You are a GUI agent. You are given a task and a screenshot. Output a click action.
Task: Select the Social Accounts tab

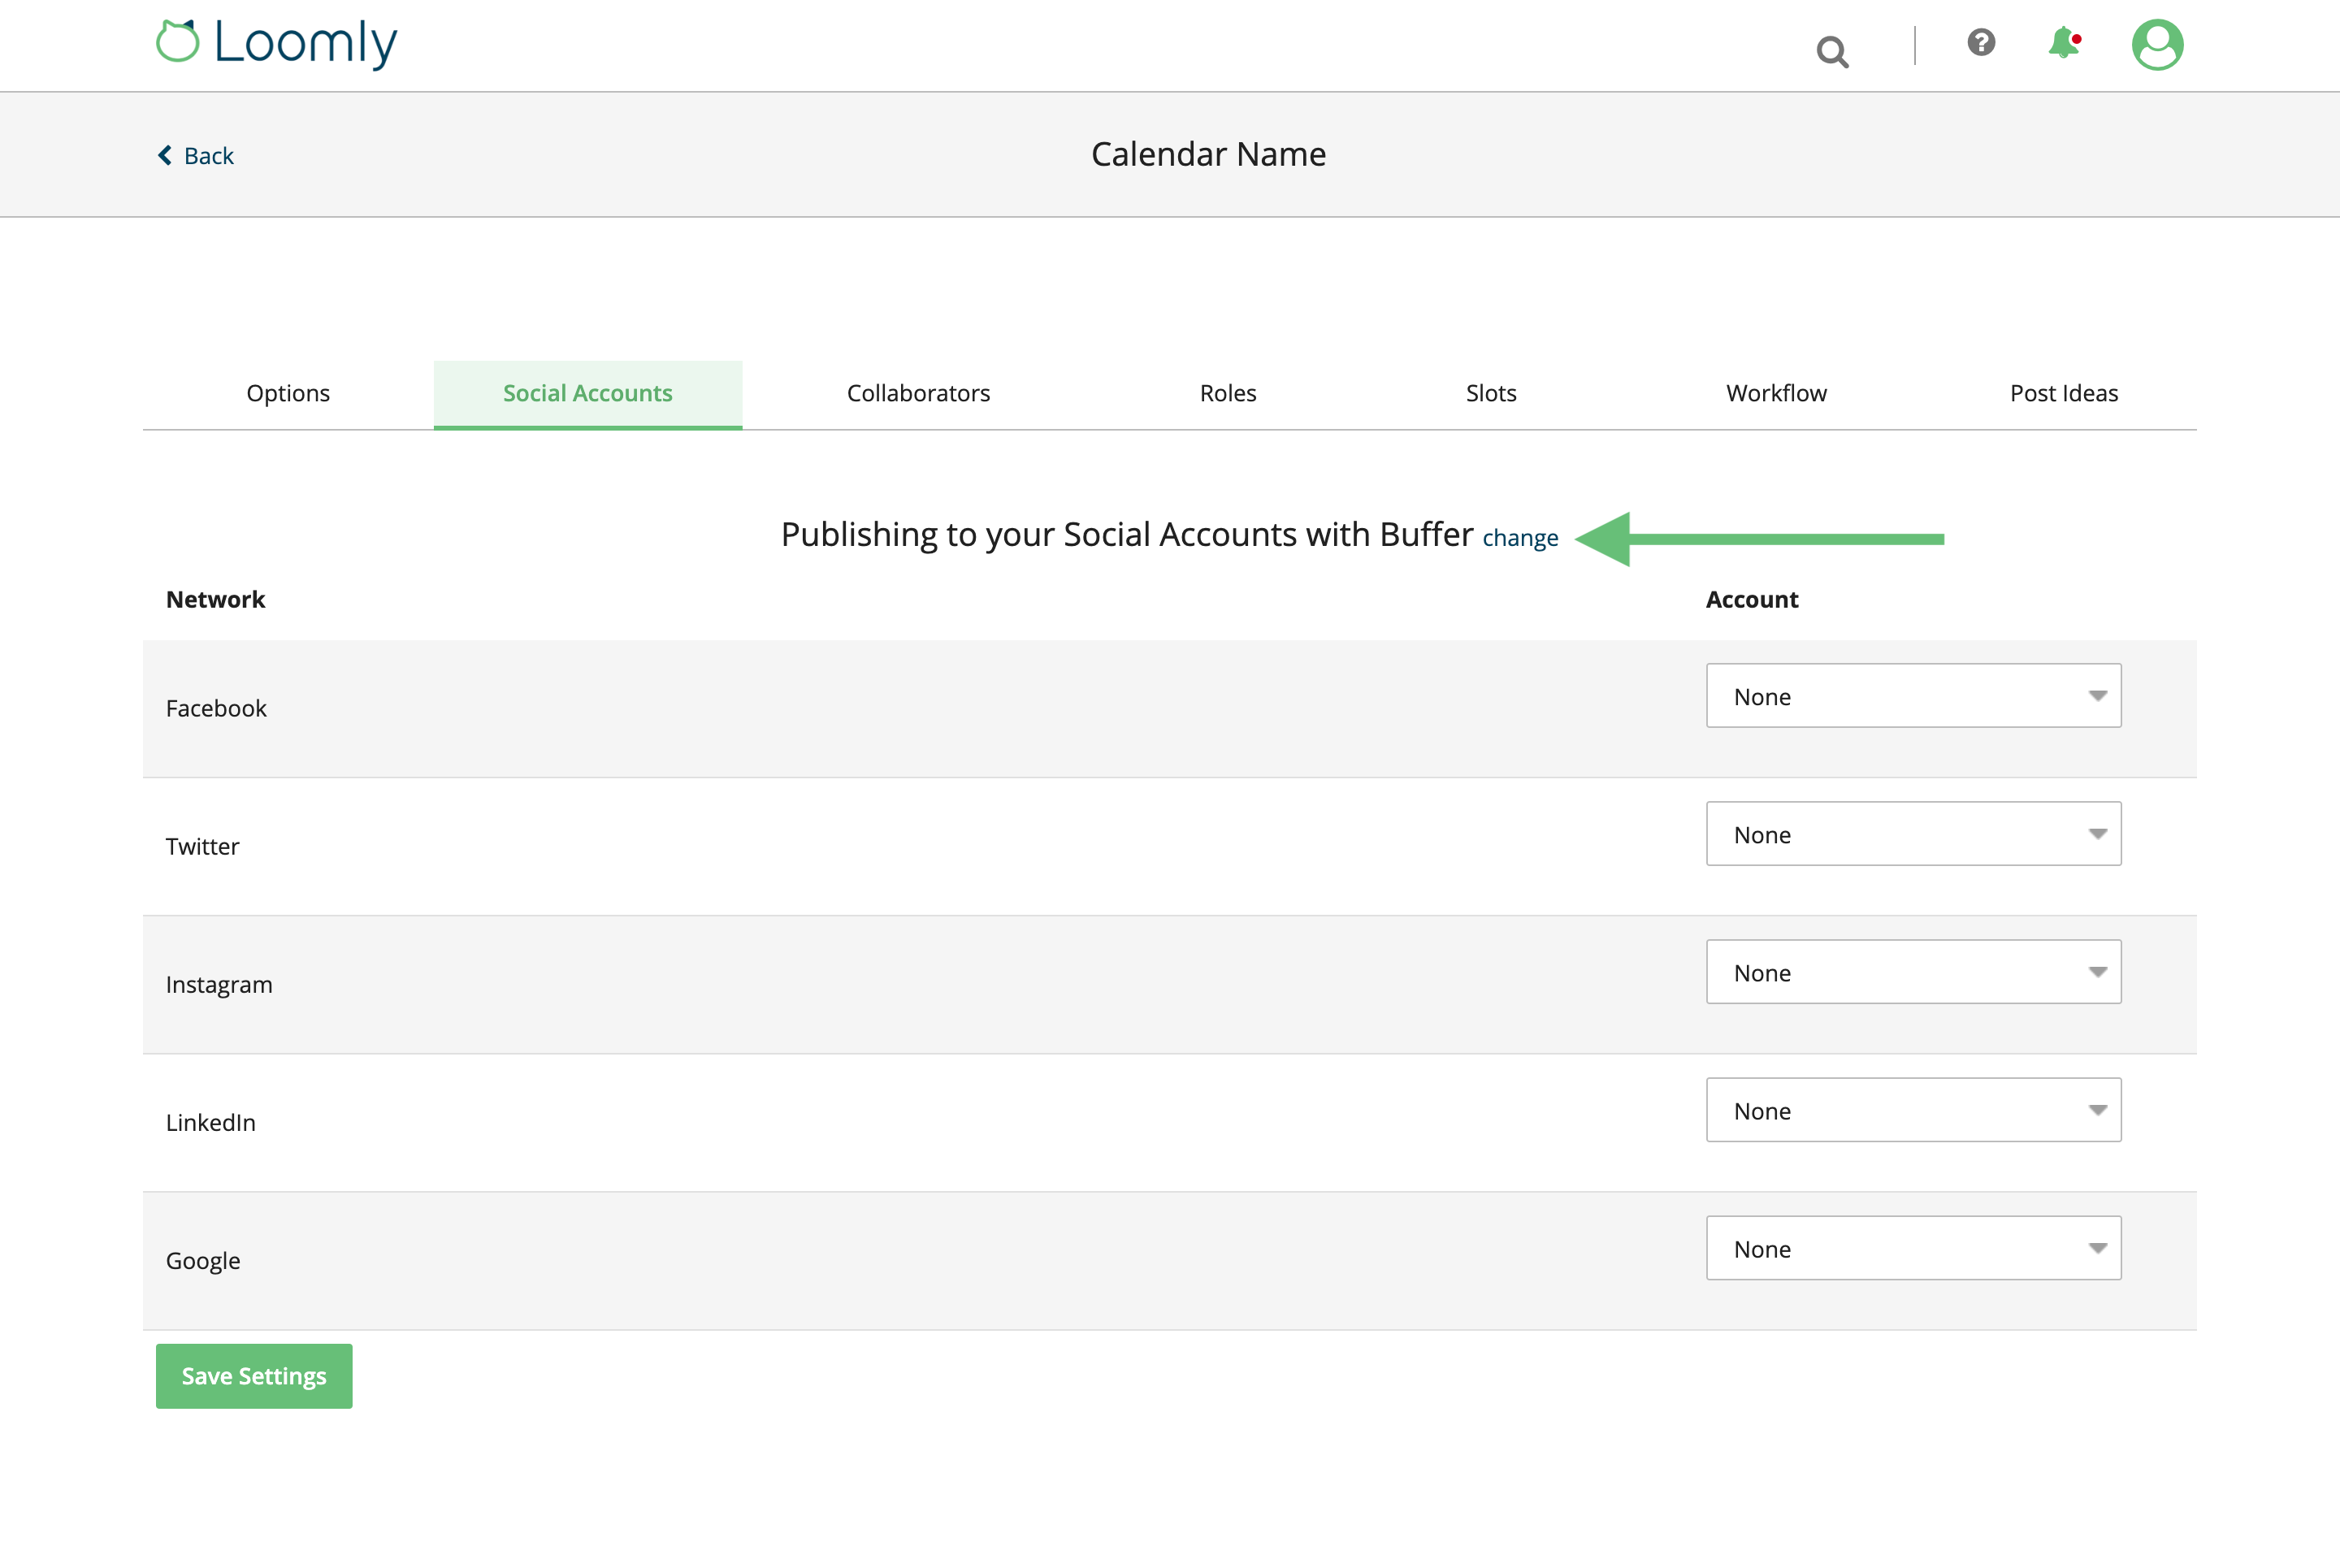click(x=587, y=393)
